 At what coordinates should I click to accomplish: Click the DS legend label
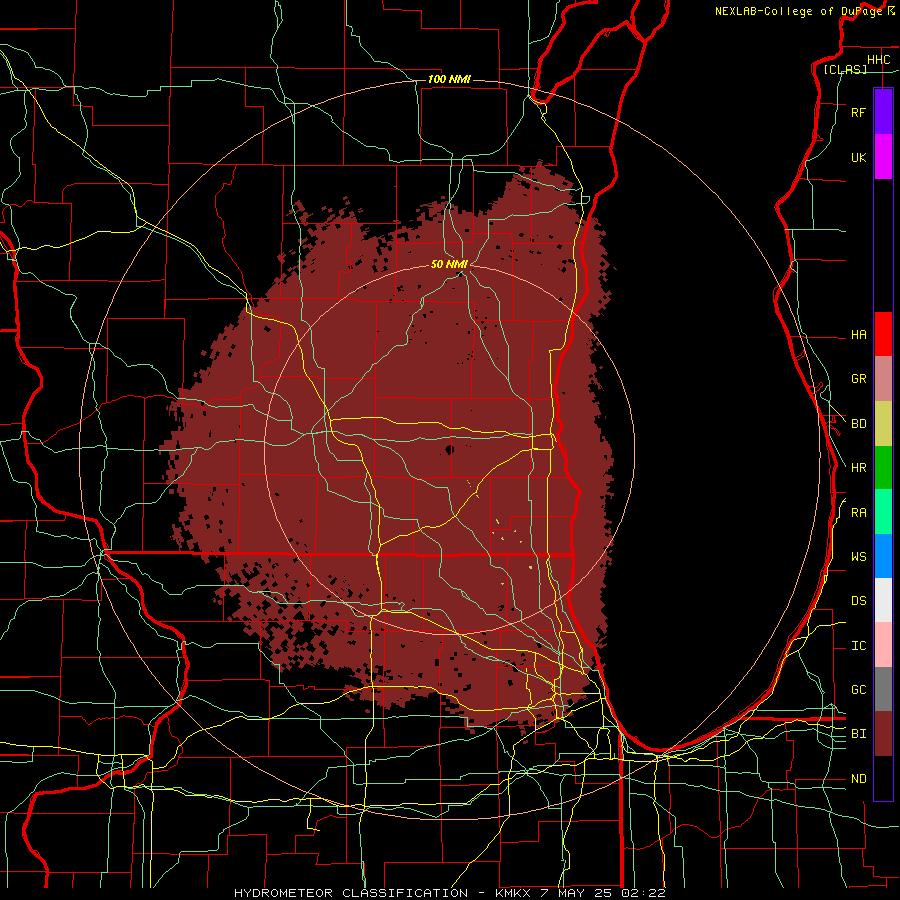[x=858, y=601]
